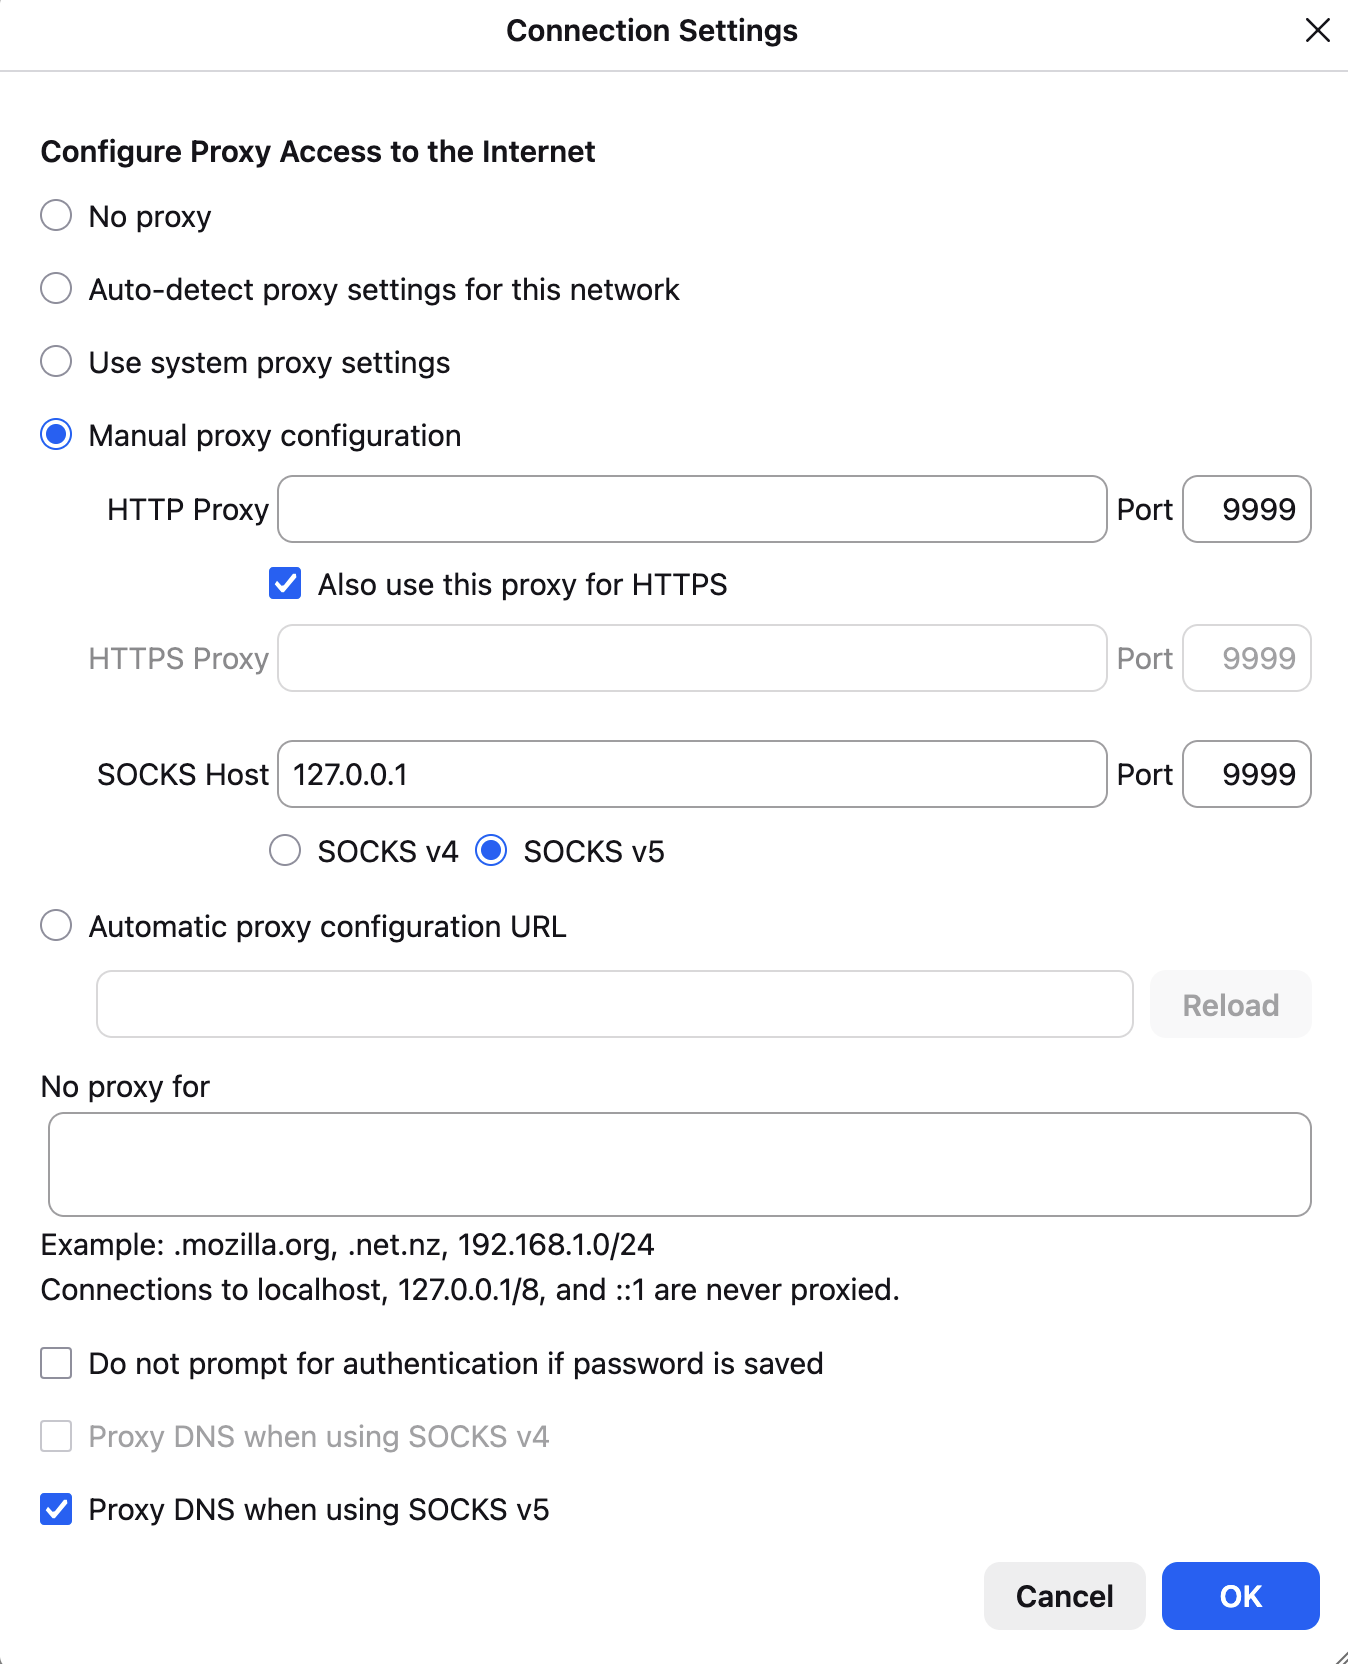Viewport: 1348px width, 1664px height.
Task: Click the Reload button
Action: (x=1231, y=1004)
